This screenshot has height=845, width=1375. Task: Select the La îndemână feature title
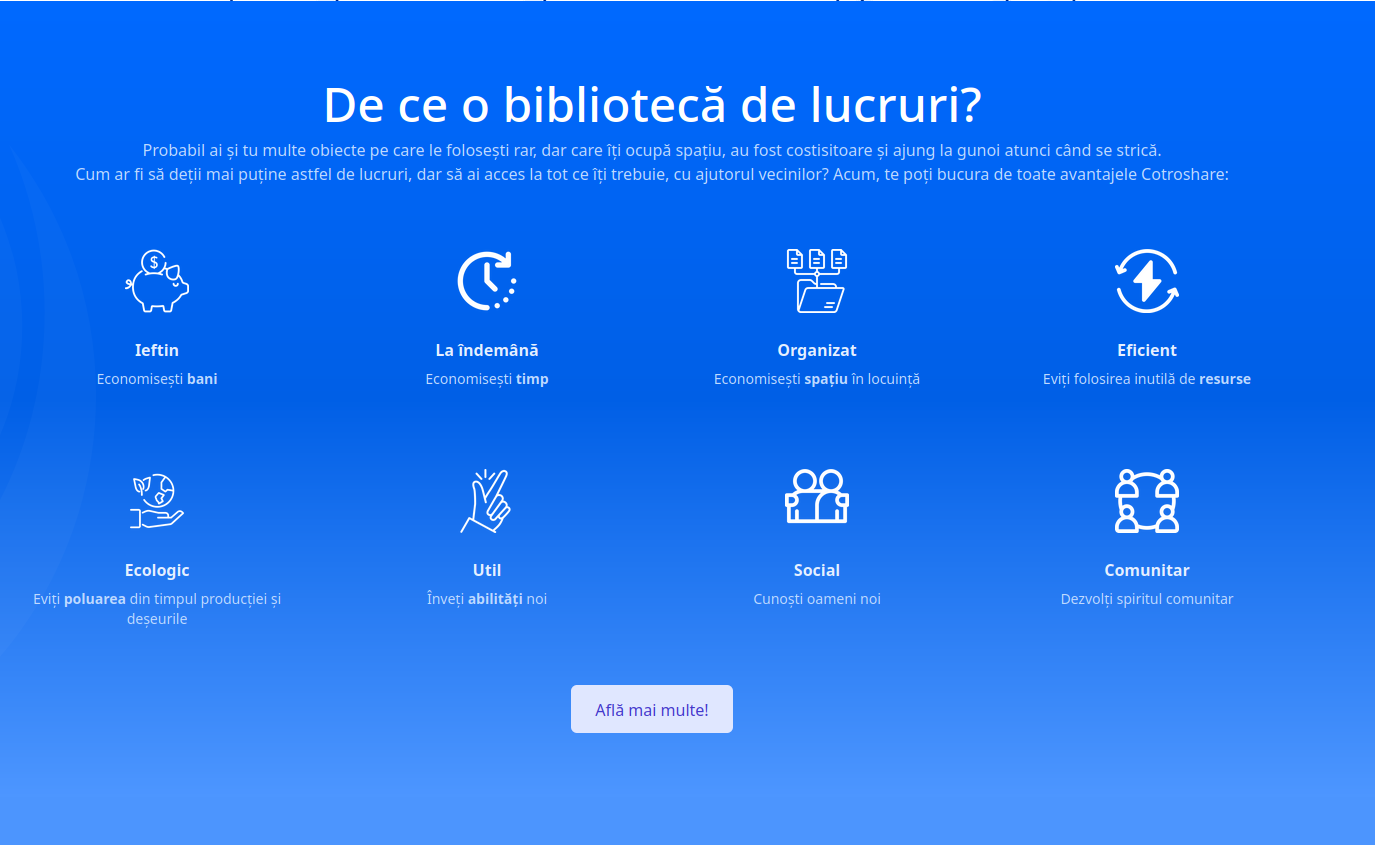tap(487, 350)
